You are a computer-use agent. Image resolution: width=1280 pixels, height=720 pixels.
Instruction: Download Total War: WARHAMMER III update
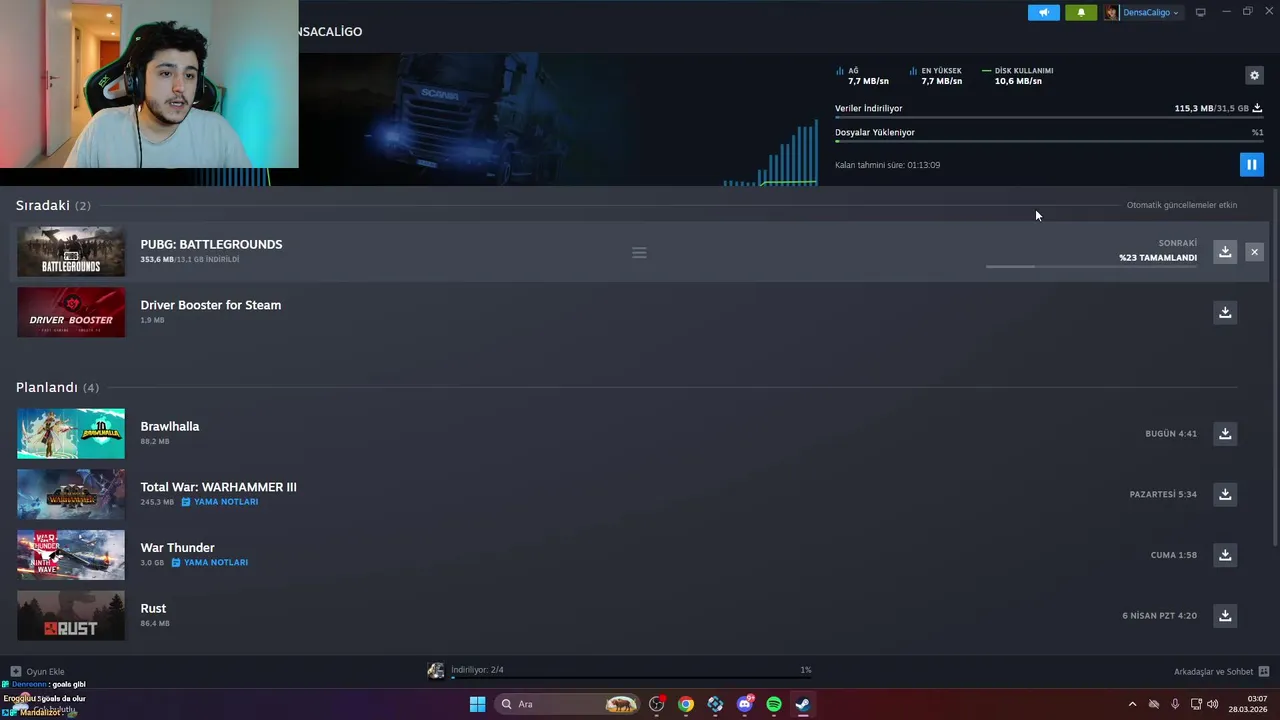(1225, 494)
